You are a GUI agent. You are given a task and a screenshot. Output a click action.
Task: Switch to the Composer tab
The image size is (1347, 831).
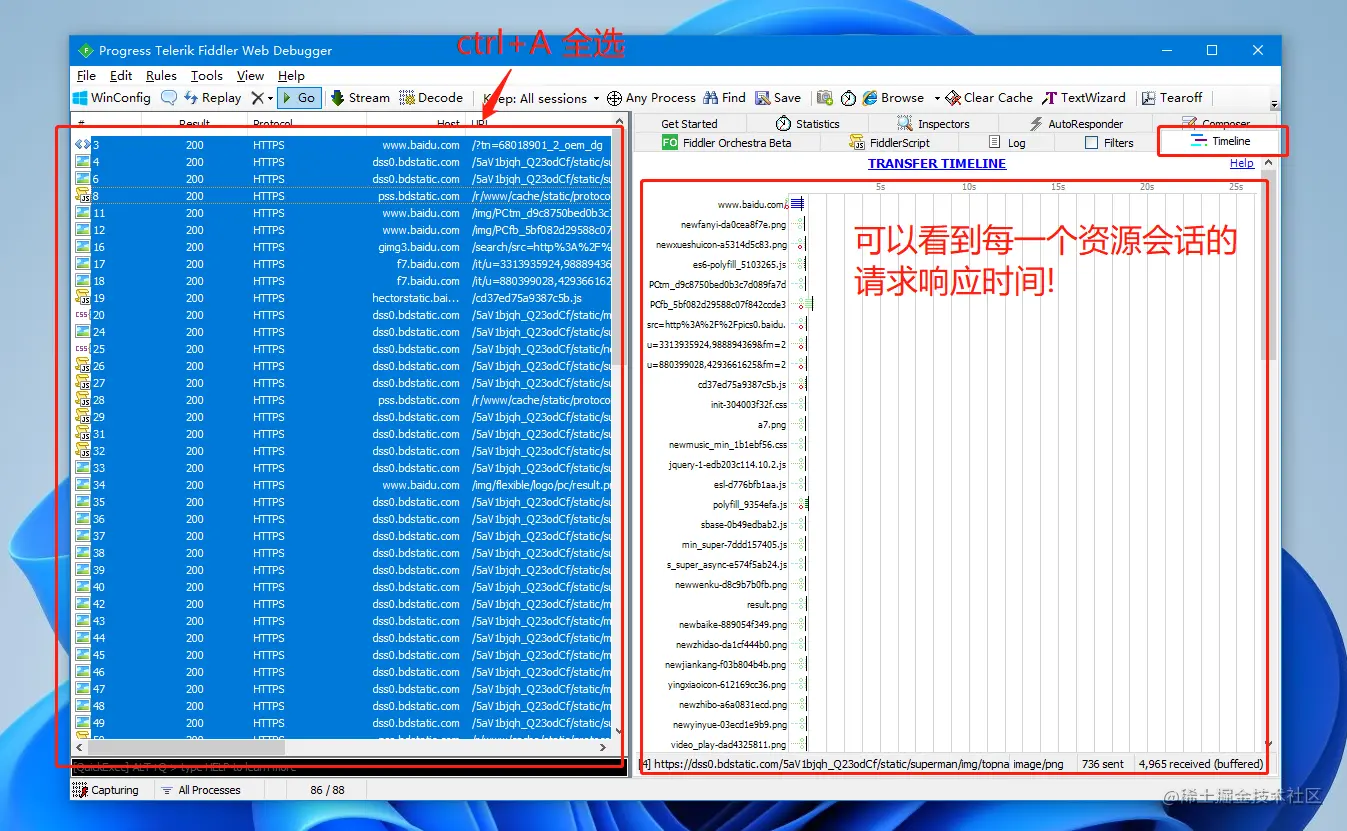(x=1215, y=123)
